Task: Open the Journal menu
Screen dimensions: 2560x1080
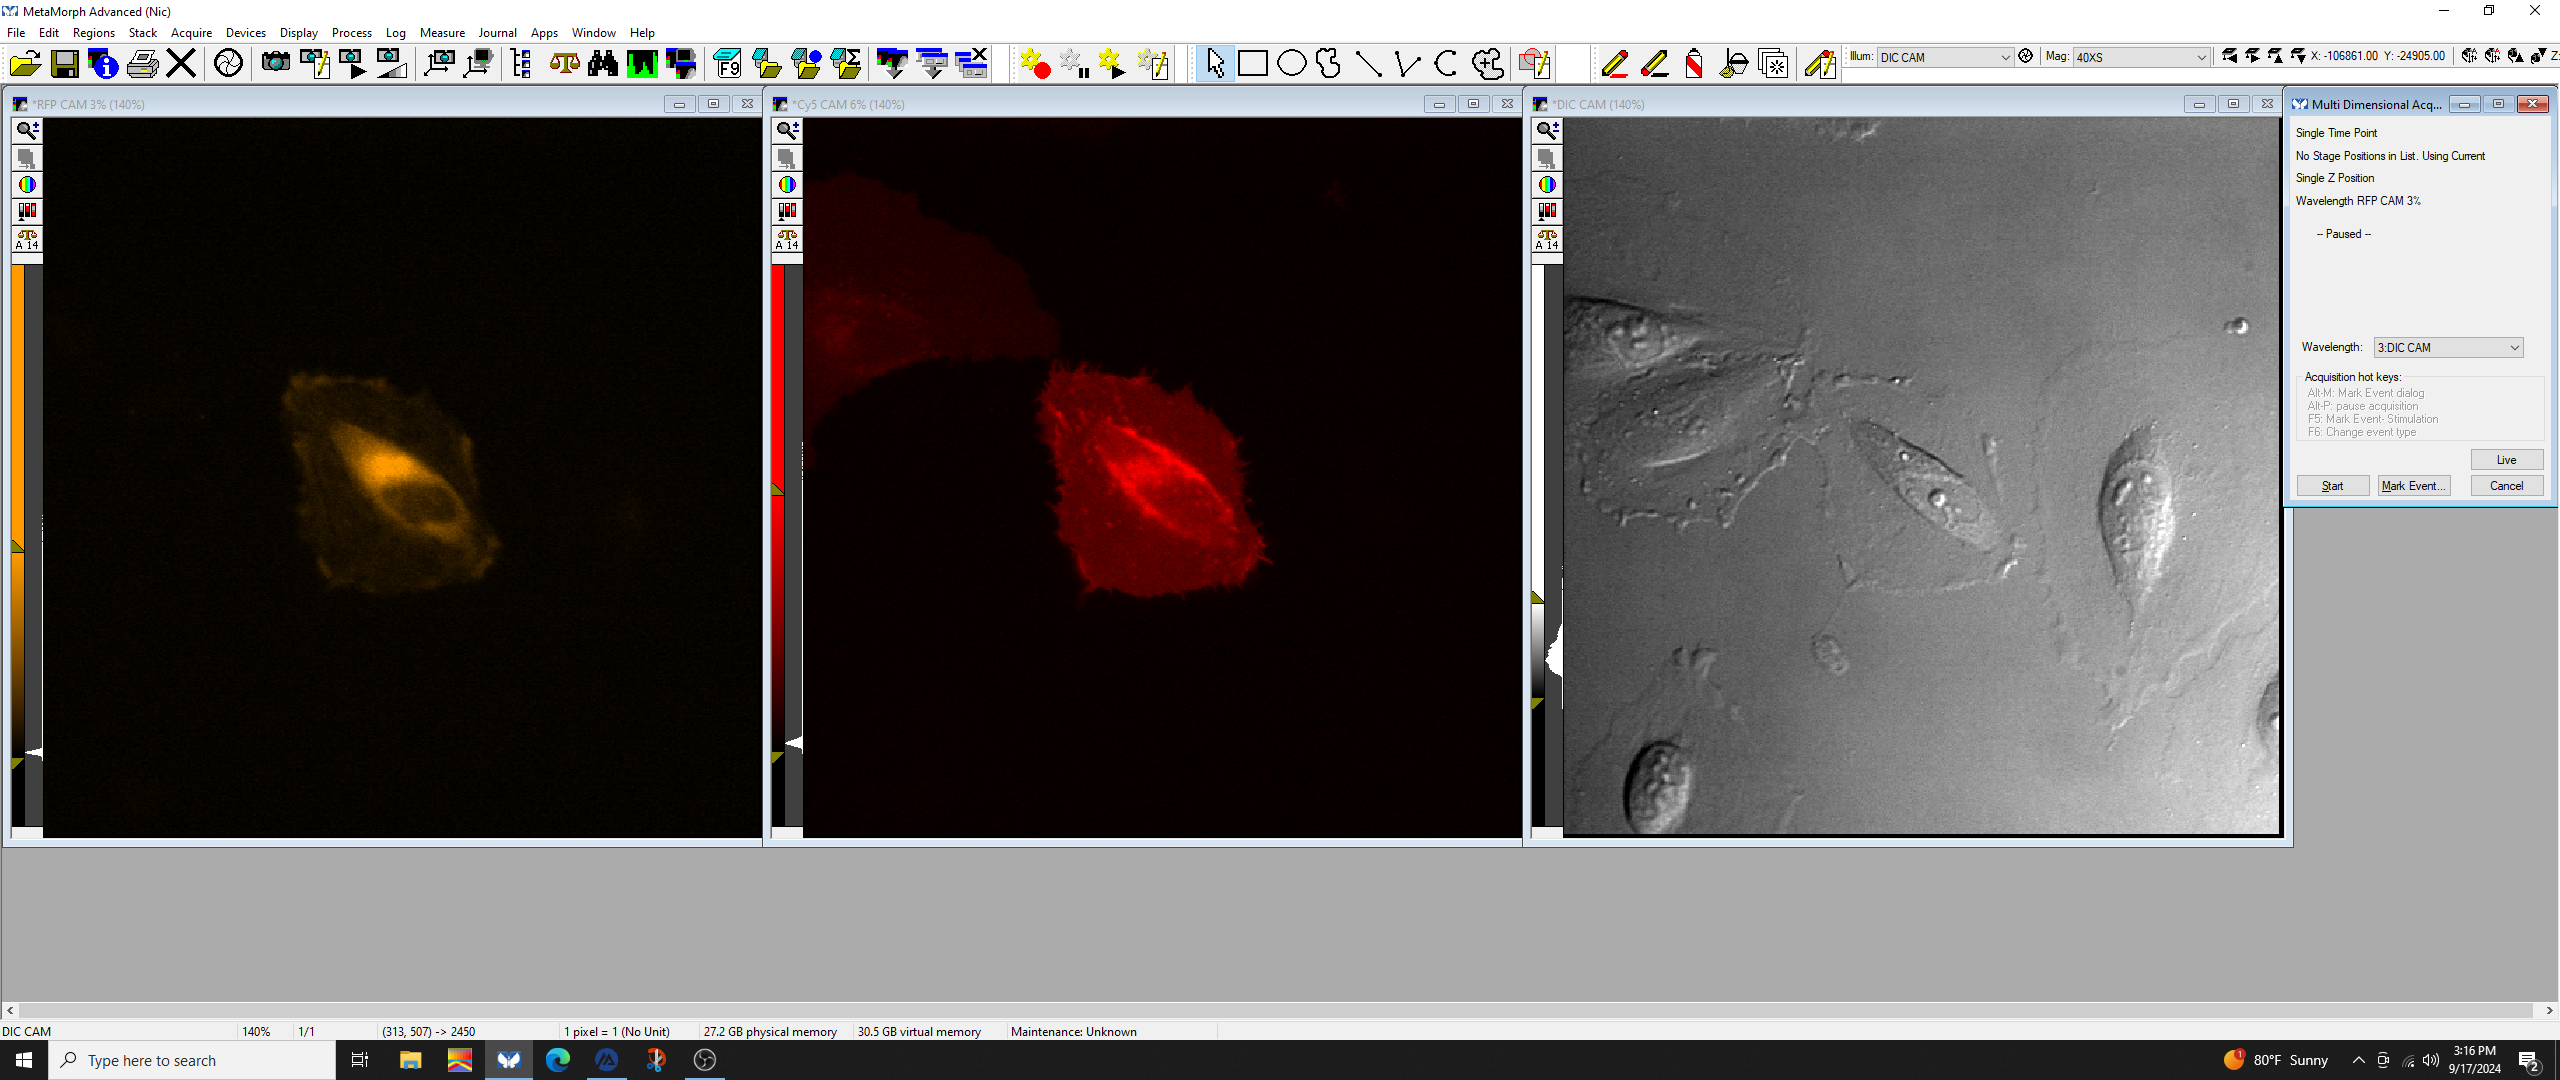Action: click(x=497, y=33)
